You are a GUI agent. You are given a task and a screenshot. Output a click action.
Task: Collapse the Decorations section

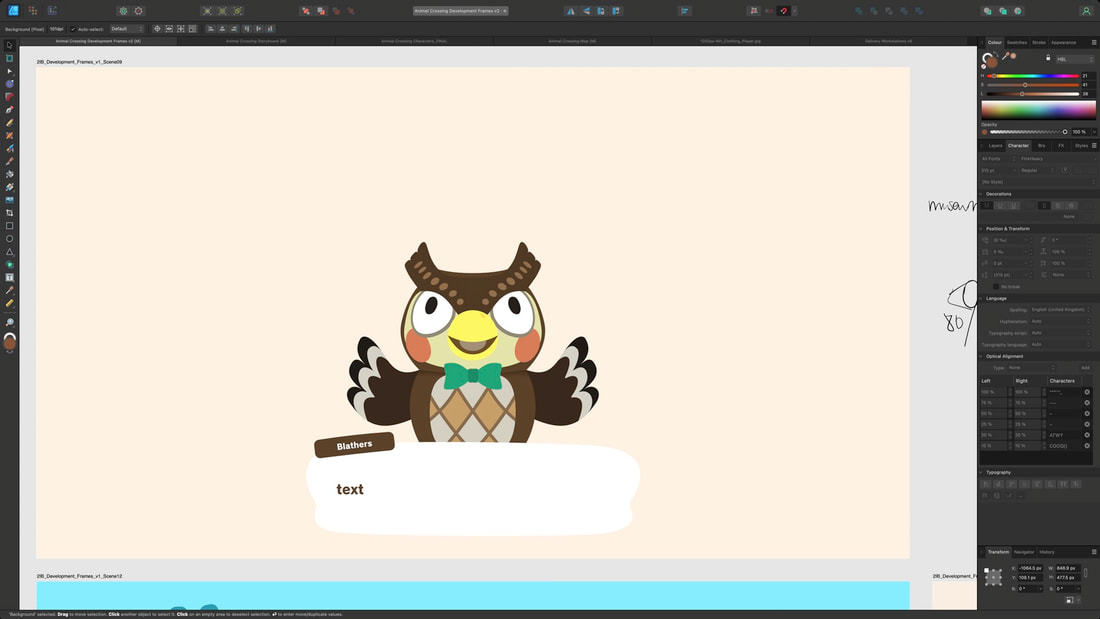point(982,194)
